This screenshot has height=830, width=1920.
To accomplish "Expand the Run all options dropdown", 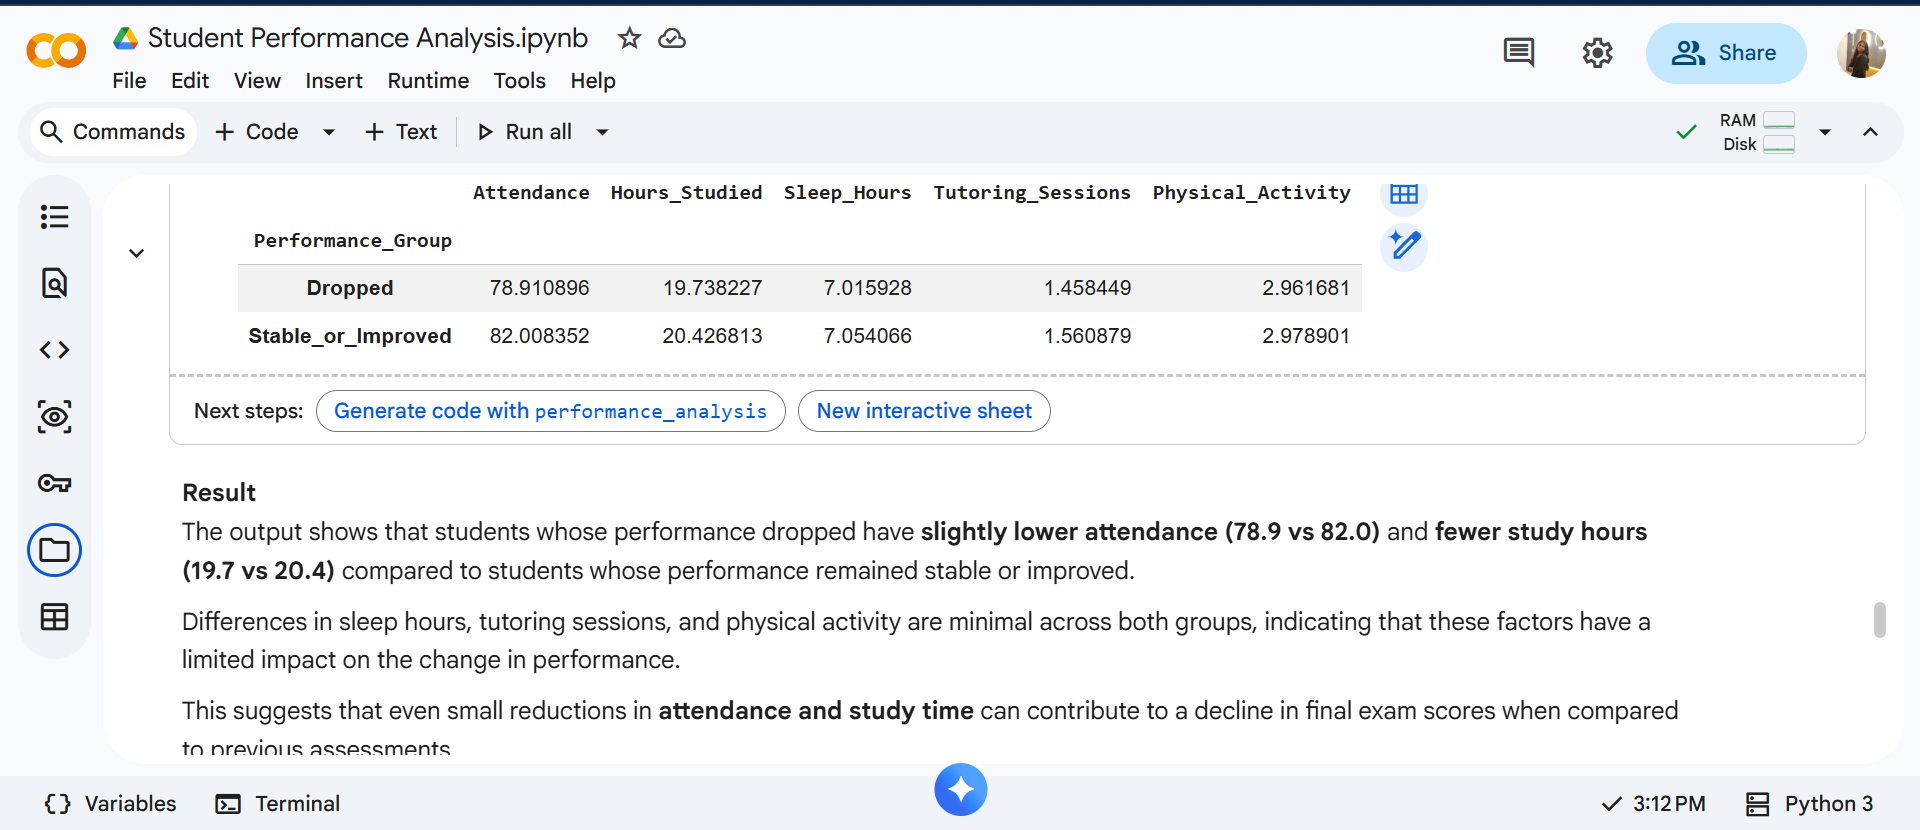I will point(602,132).
